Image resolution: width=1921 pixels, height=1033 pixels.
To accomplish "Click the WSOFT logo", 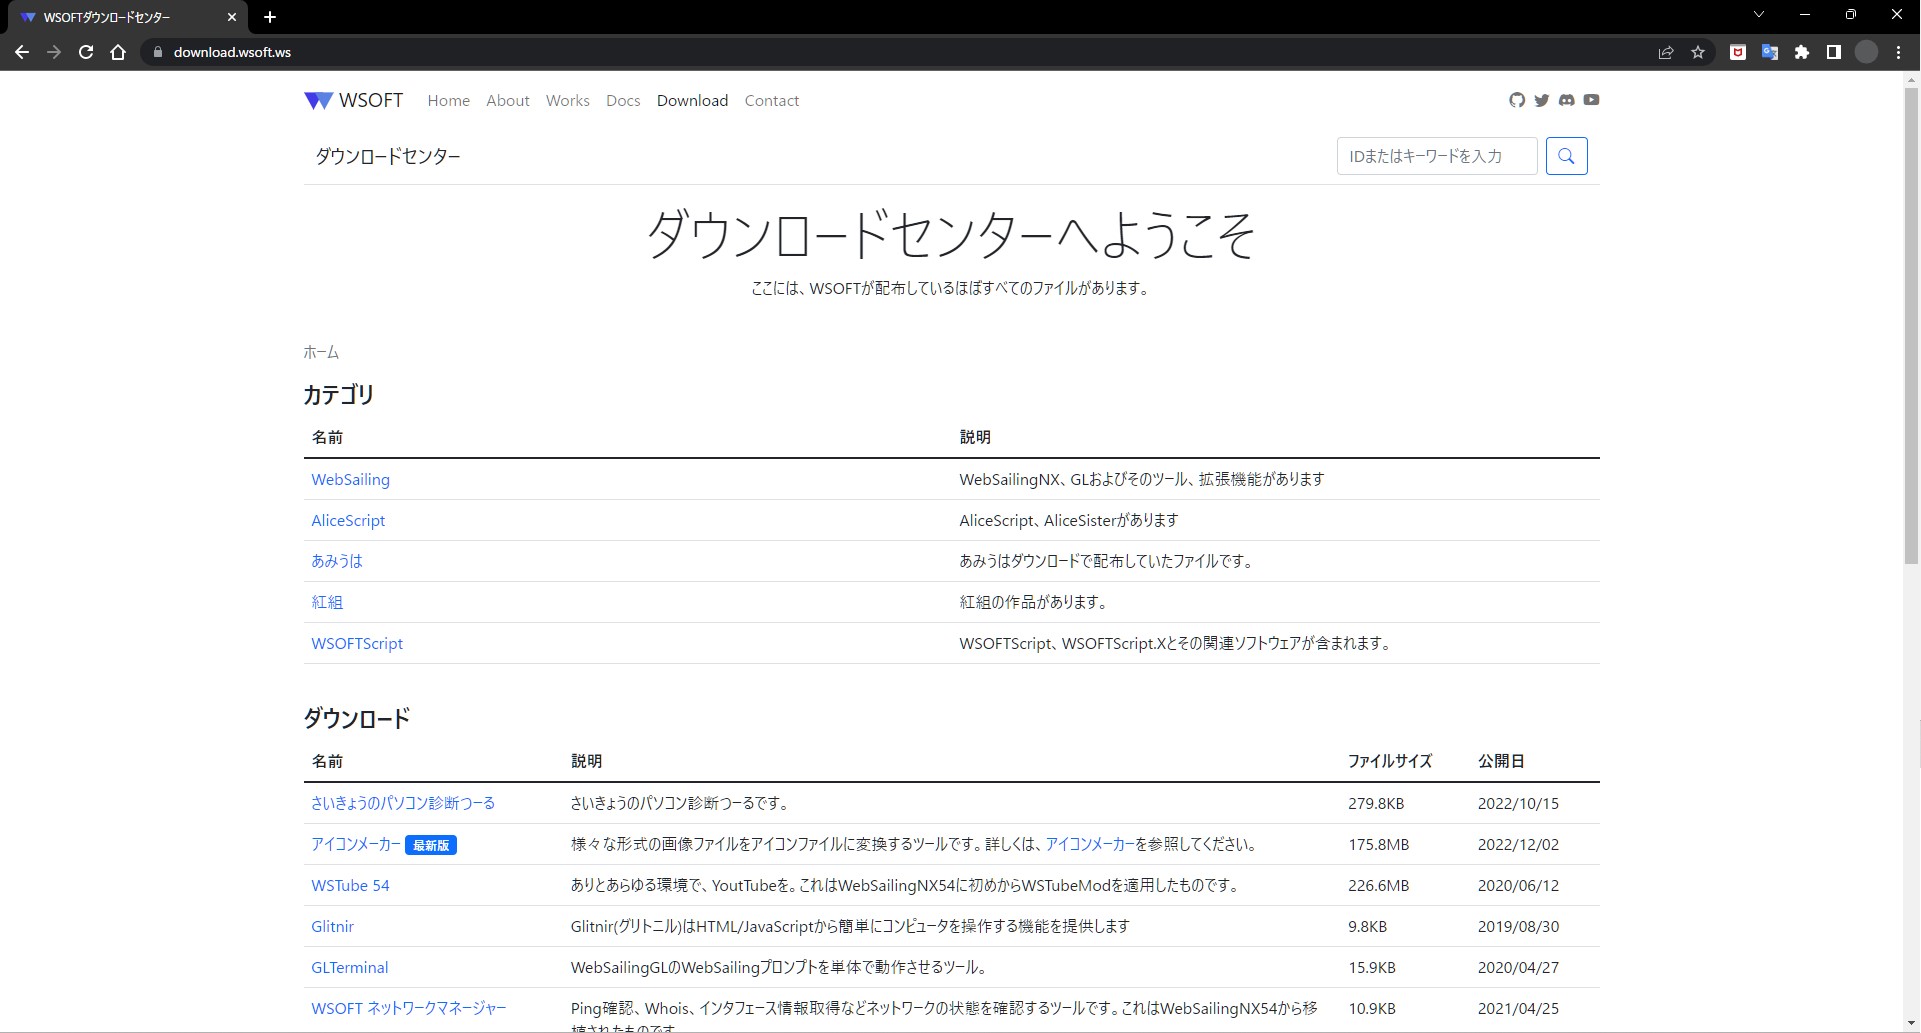I will tap(352, 100).
